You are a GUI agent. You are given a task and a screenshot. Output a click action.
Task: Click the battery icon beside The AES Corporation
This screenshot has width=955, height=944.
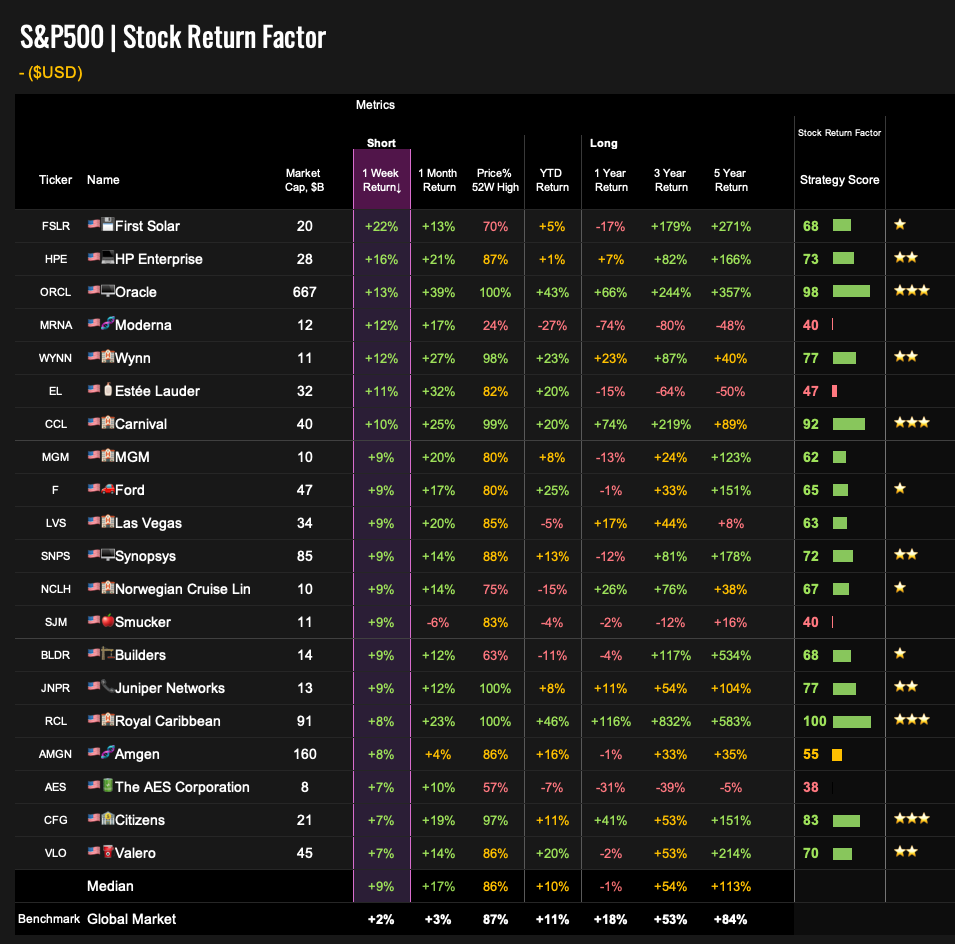108,785
